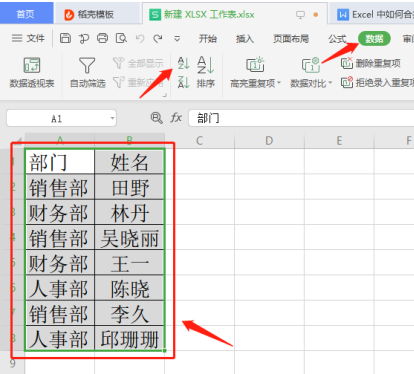Image resolution: width=414 pixels, height=374 pixels.
Task: Click the fx insert function icon
Action: [x=176, y=118]
